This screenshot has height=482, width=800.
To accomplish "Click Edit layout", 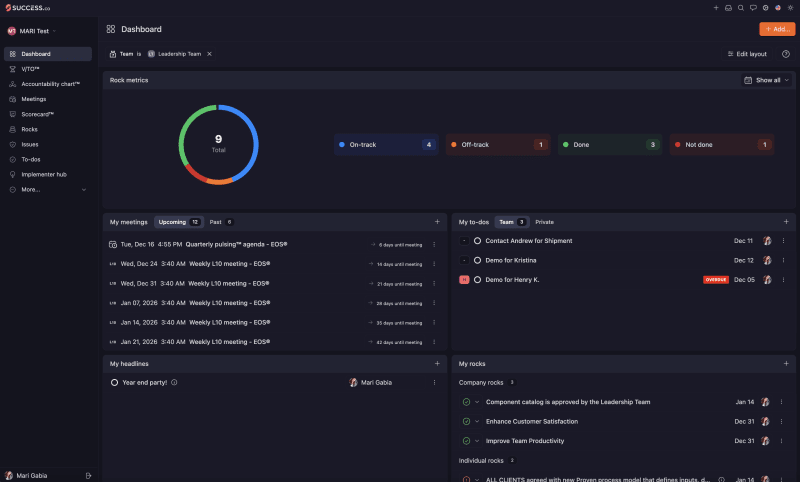I will (x=747, y=54).
